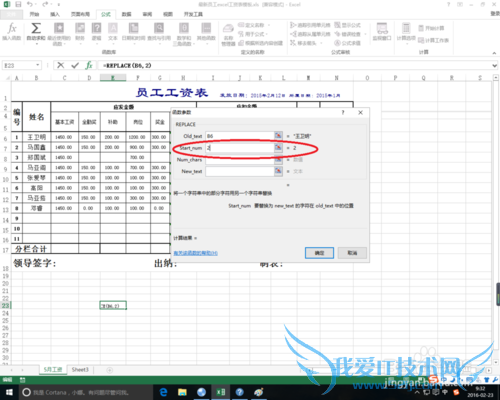
Task: Switch to the Developer tab (开发工具)
Action: tap(193, 14)
